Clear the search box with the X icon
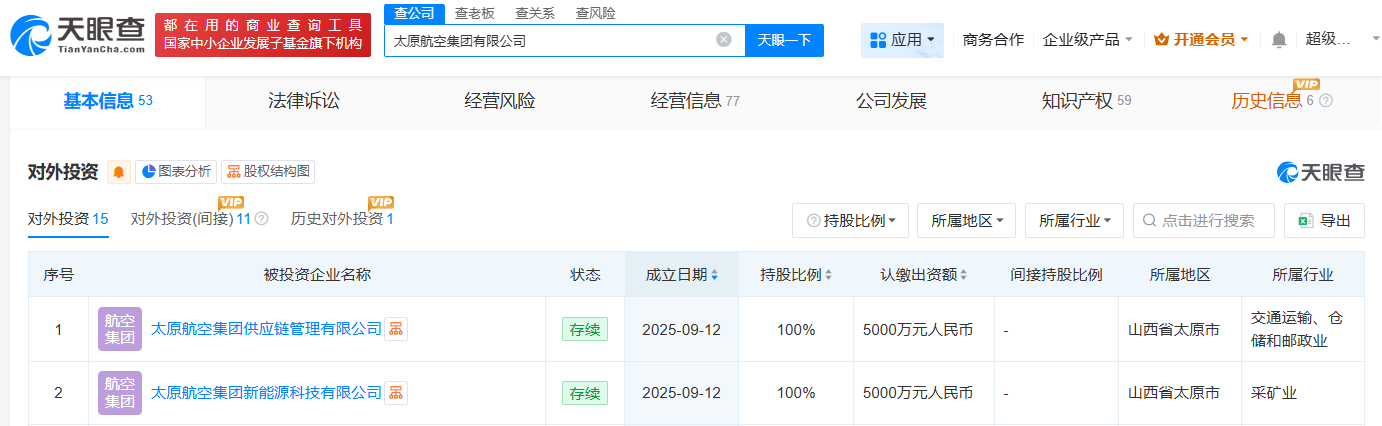1382x426 pixels. pyautogui.click(x=724, y=40)
